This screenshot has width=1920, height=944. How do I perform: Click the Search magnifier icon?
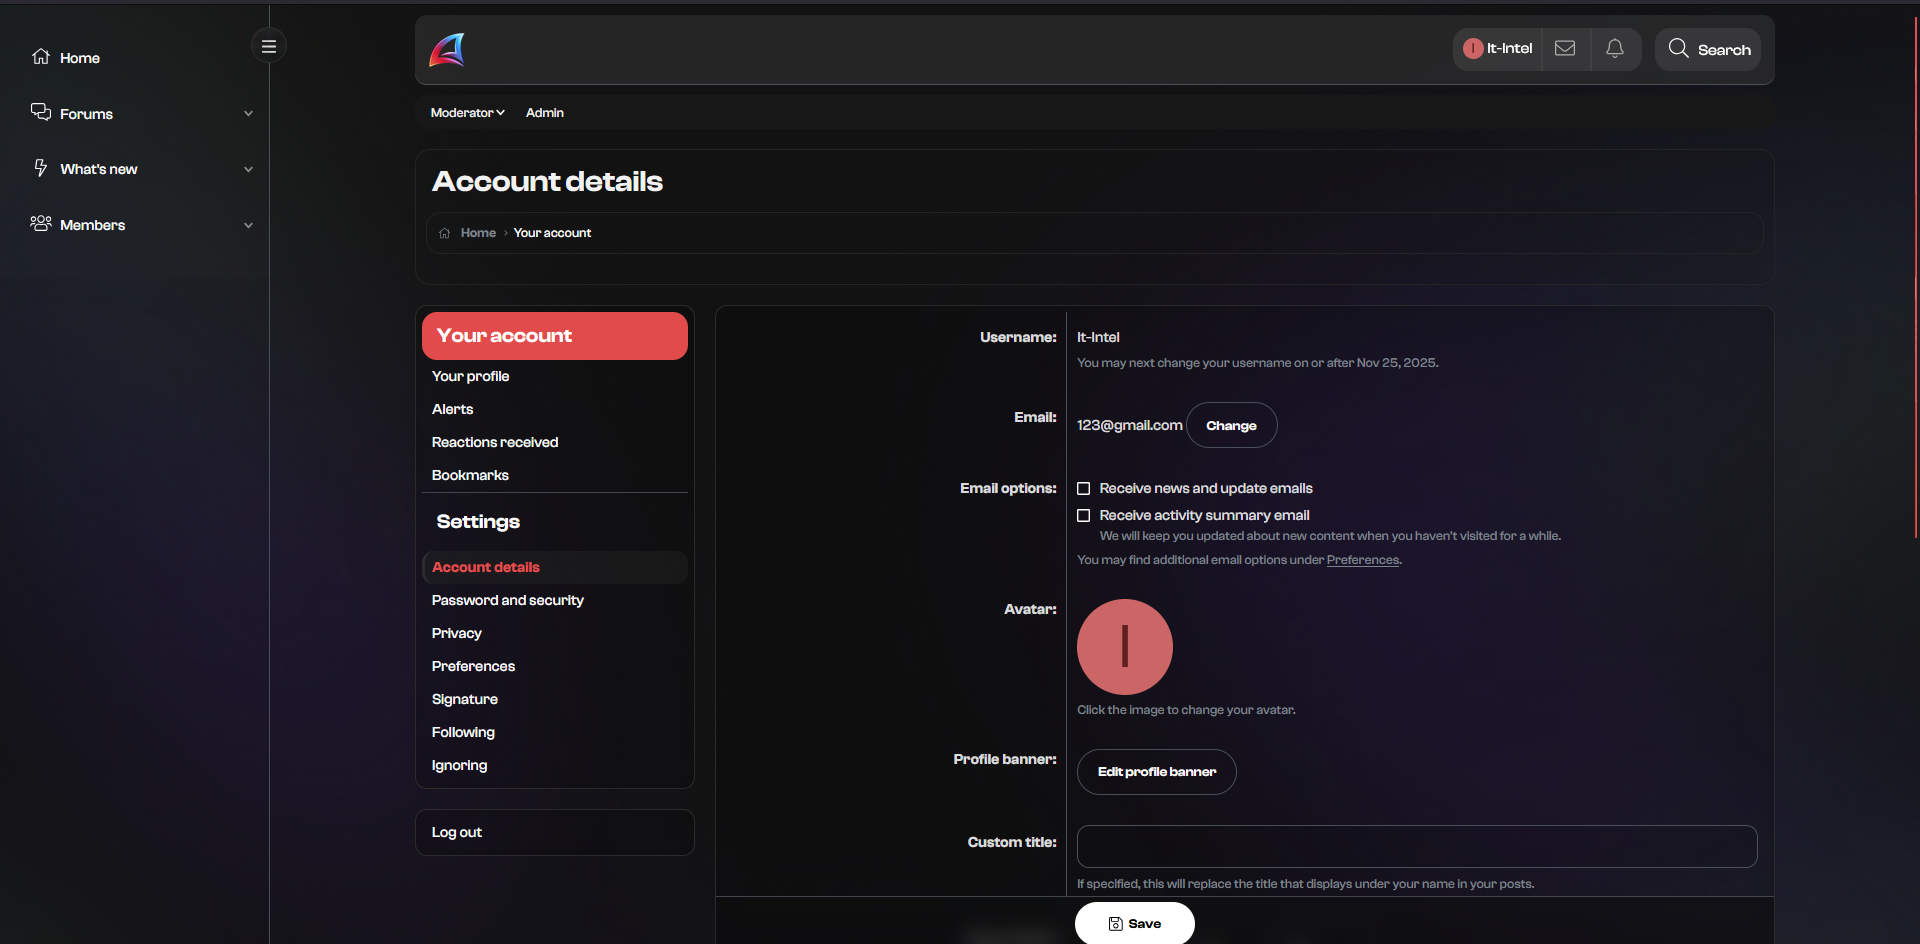pyautogui.click(x=1678, y=49)
